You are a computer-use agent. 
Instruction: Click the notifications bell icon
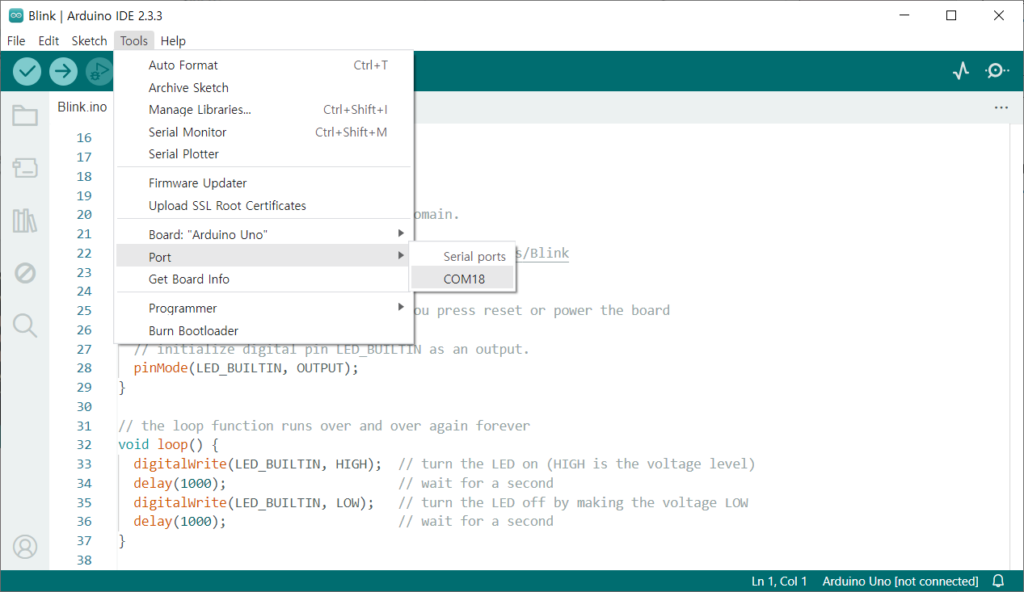pos(999,581)
